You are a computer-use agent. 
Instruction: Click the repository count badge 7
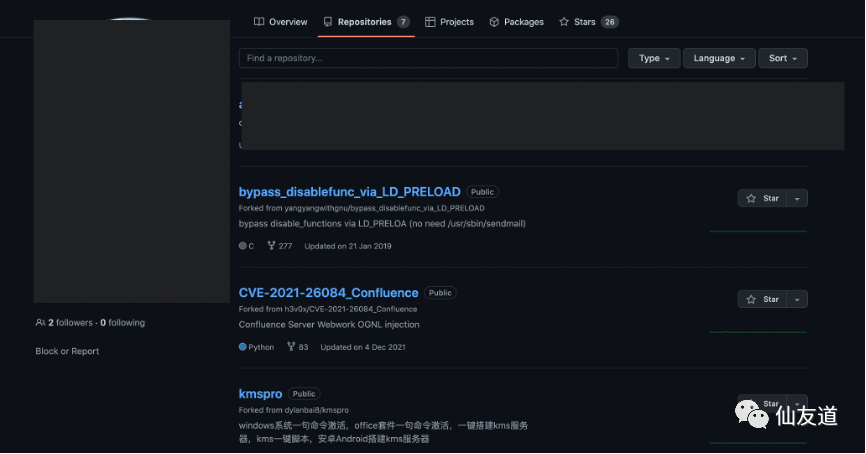click(403, 22)
